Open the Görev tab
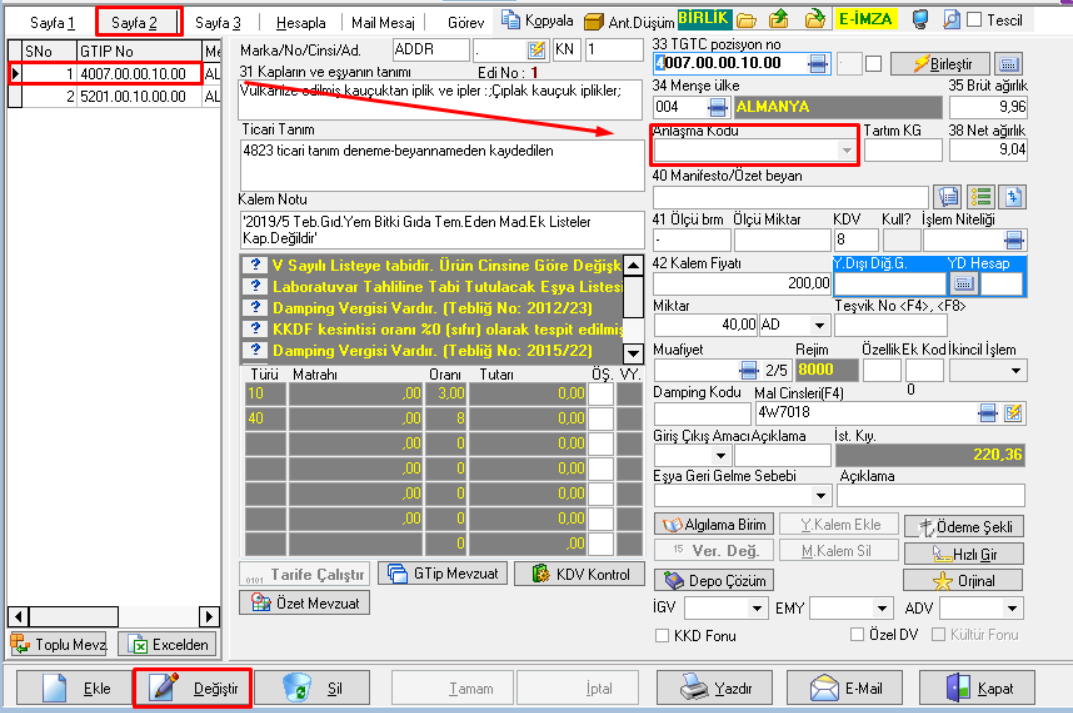The image size is (1073, 713). (466, 23)
